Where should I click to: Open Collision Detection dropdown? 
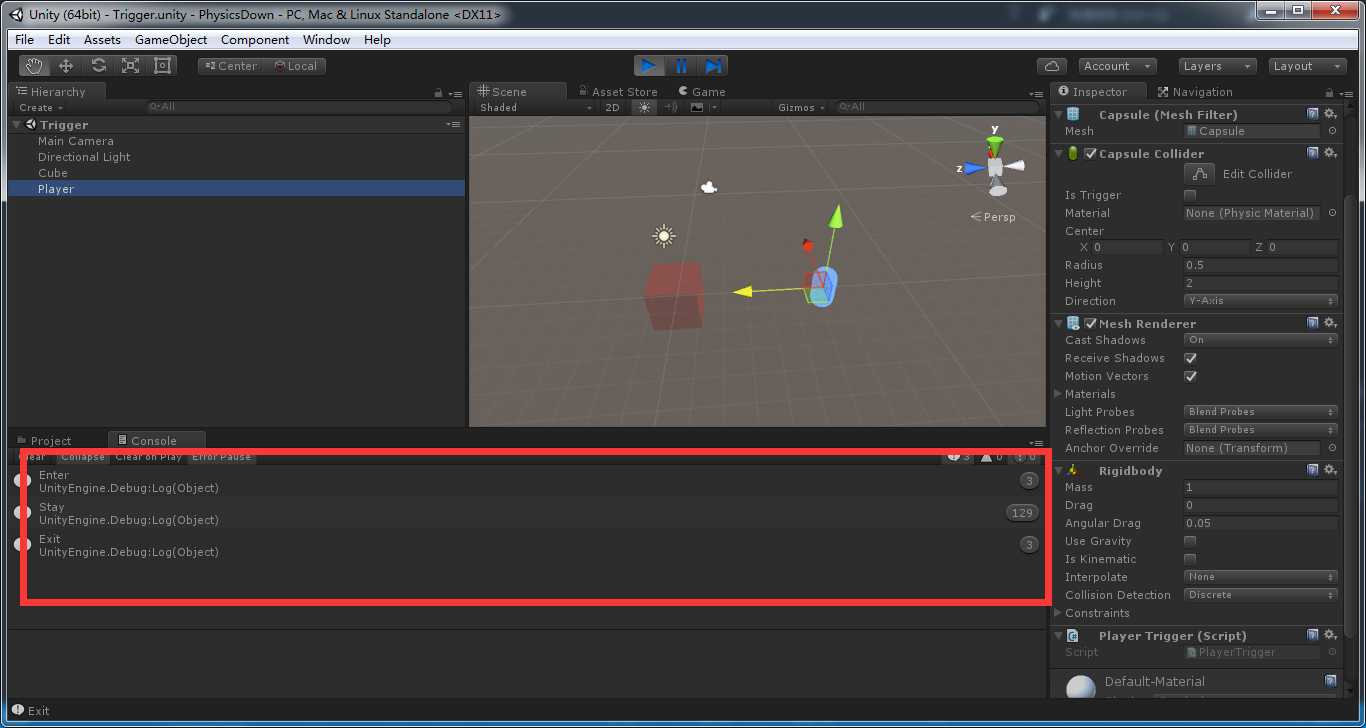click(x=1261, y=595)
